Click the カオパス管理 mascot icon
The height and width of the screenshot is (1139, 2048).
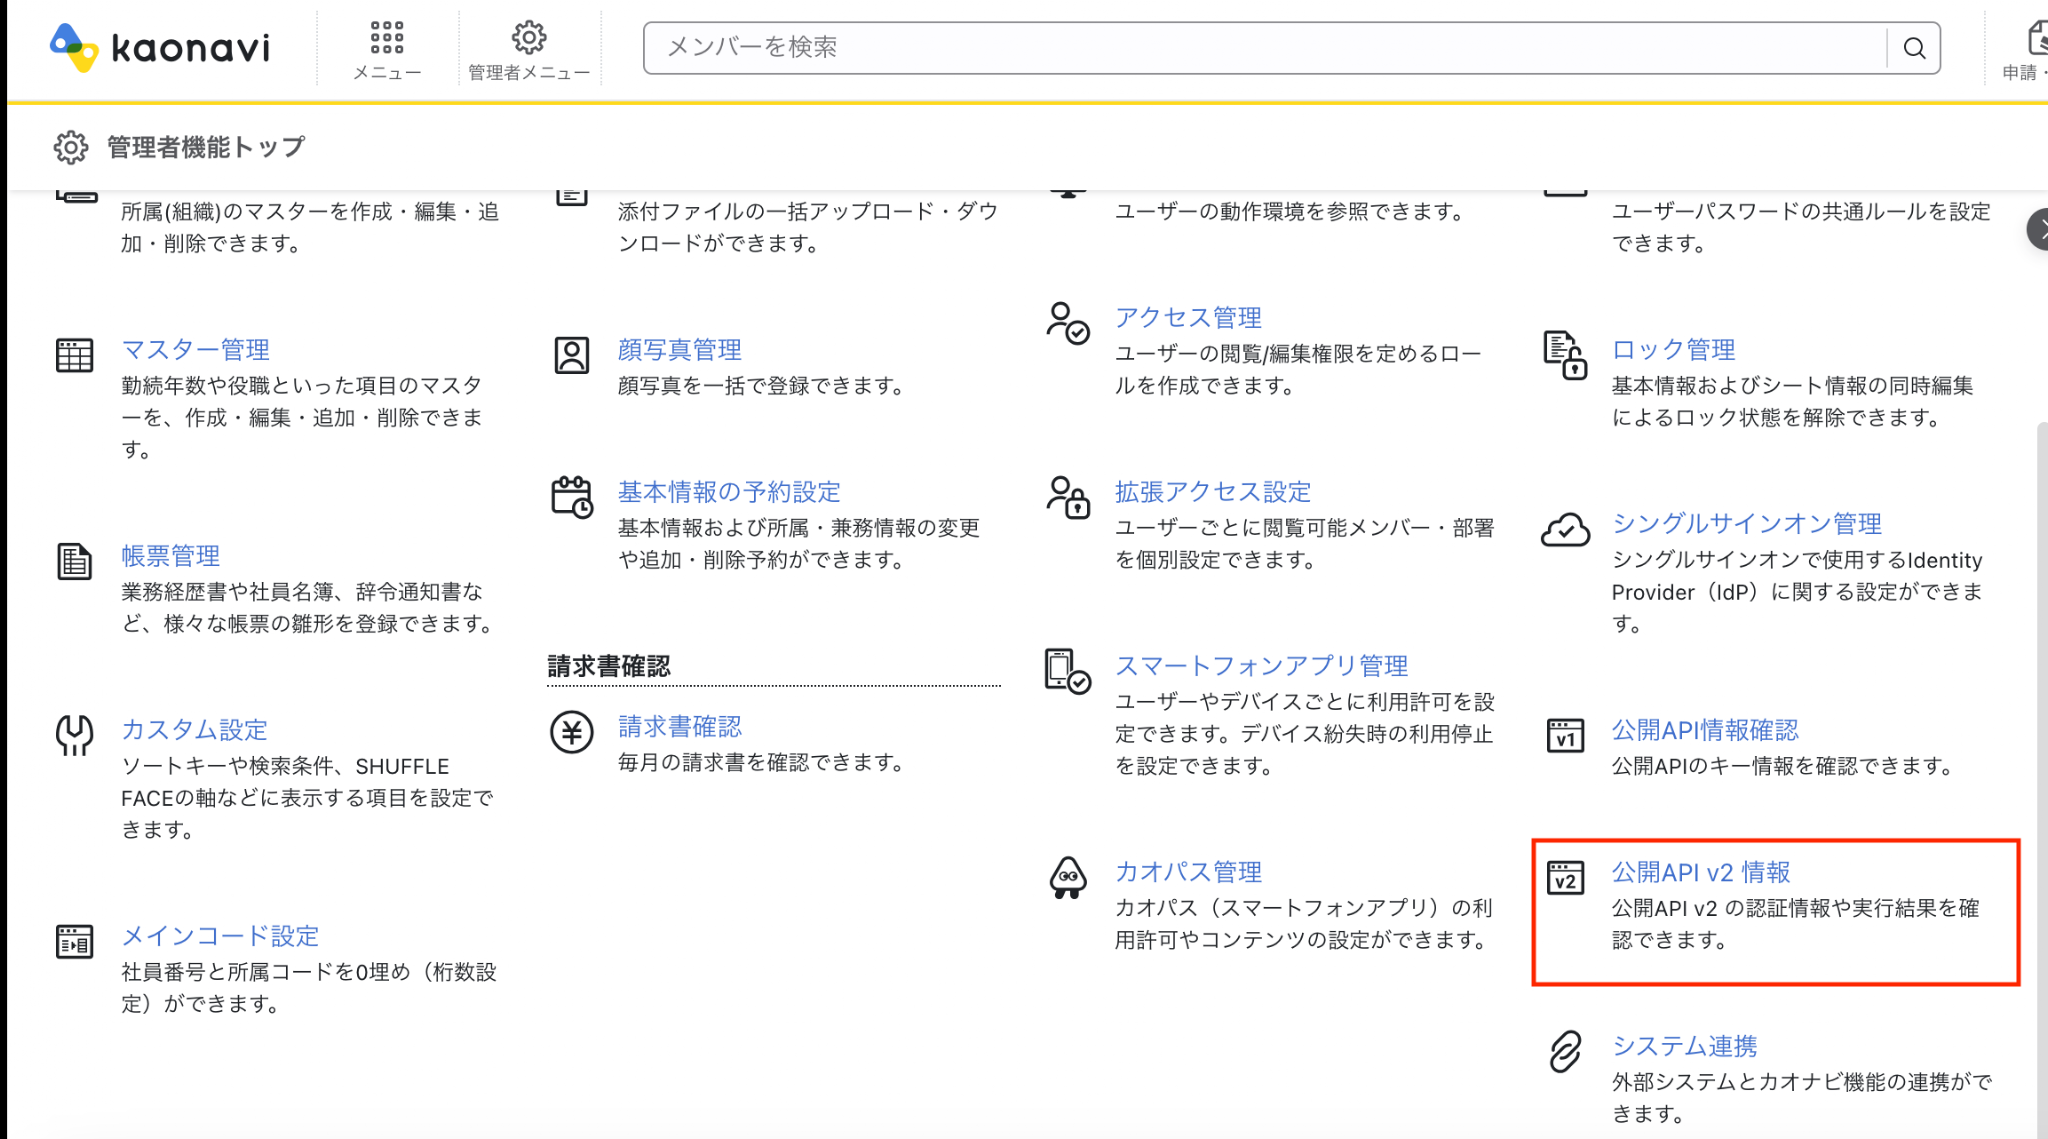[x=1068, y=878]
